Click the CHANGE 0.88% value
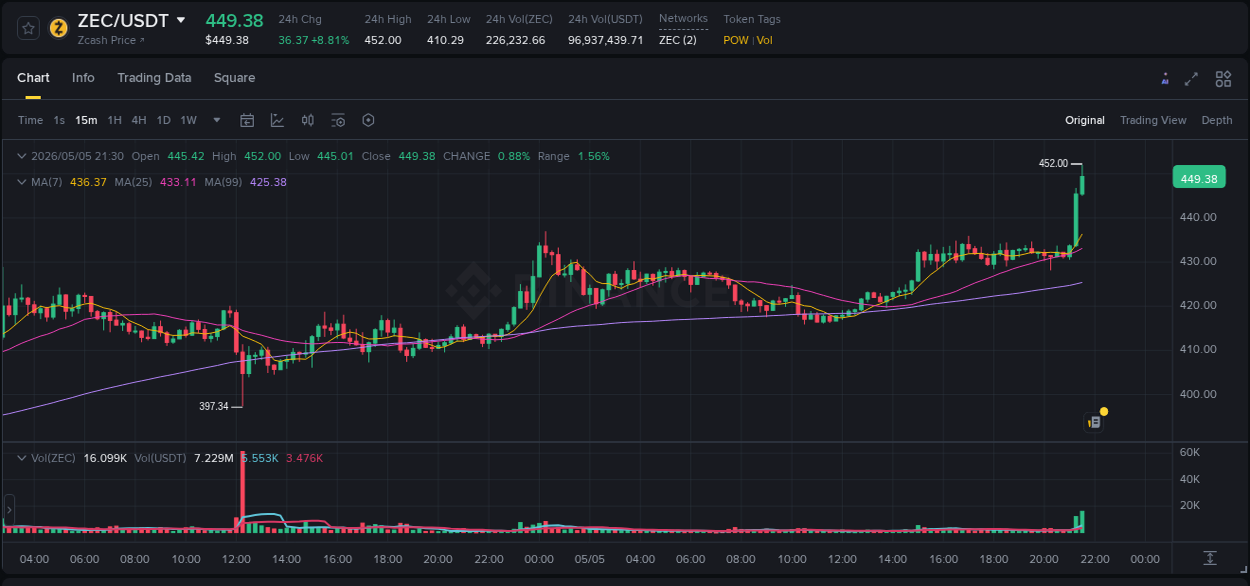The image size is (1250, 586). [x=514, y=156]
